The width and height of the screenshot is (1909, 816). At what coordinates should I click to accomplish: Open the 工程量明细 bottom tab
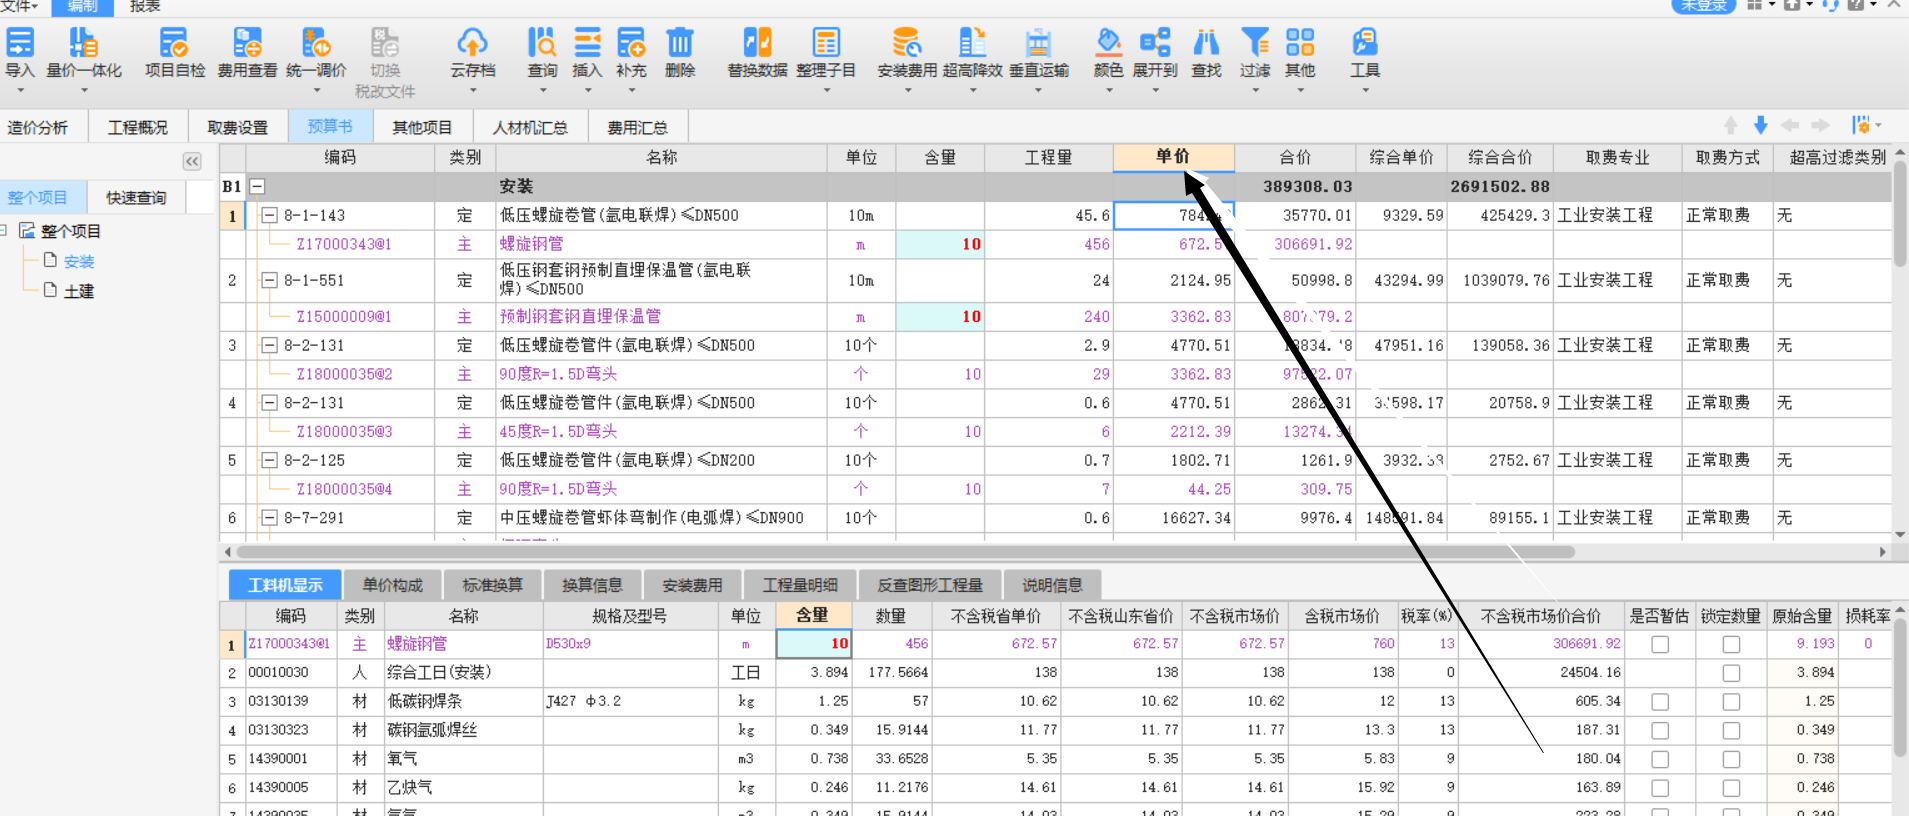click(x=800, y=585)
